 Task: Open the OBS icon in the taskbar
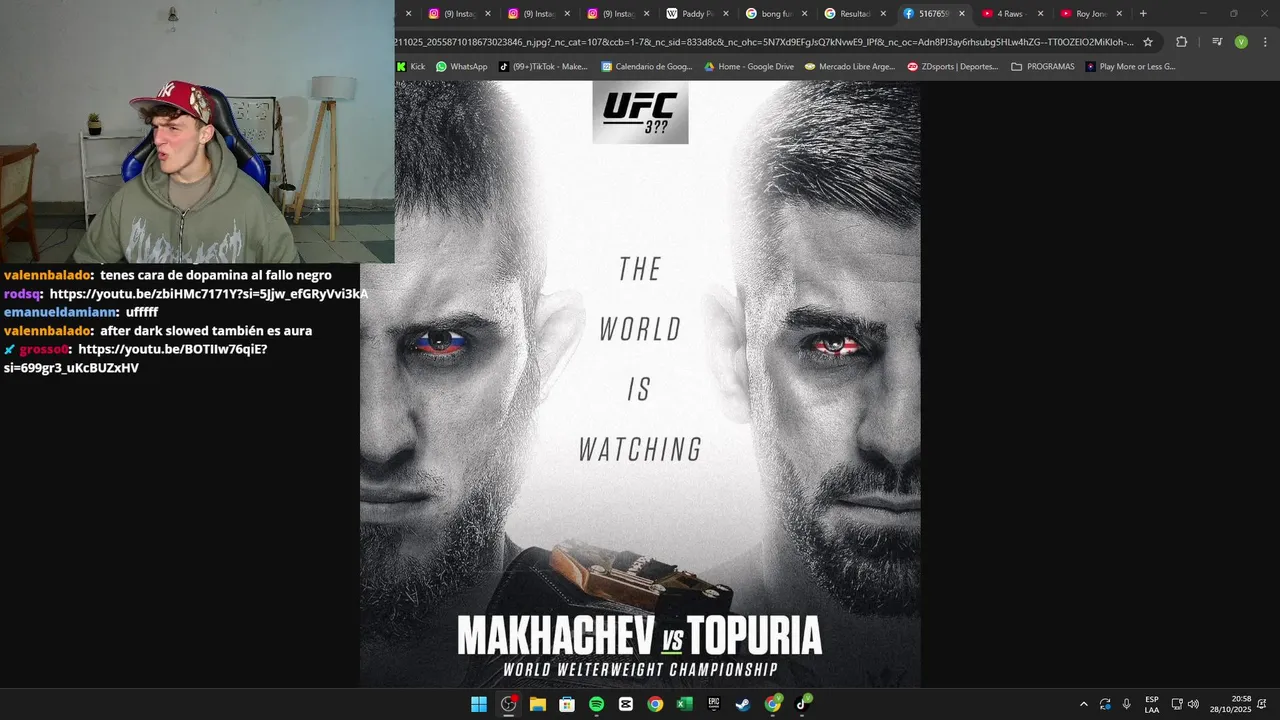(x=508, y=704)
